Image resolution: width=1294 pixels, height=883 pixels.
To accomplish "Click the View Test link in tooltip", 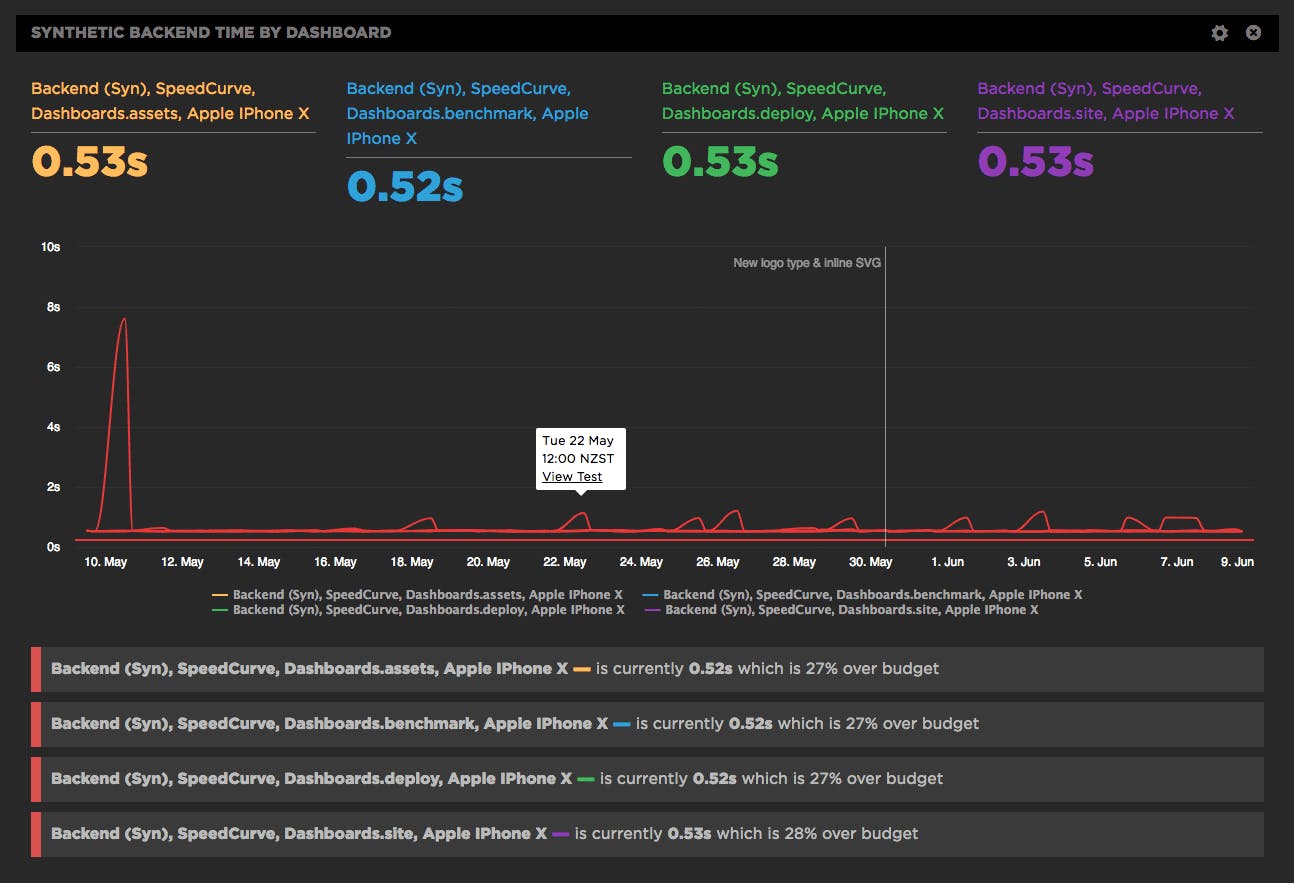I will click(x=572, y=477).
